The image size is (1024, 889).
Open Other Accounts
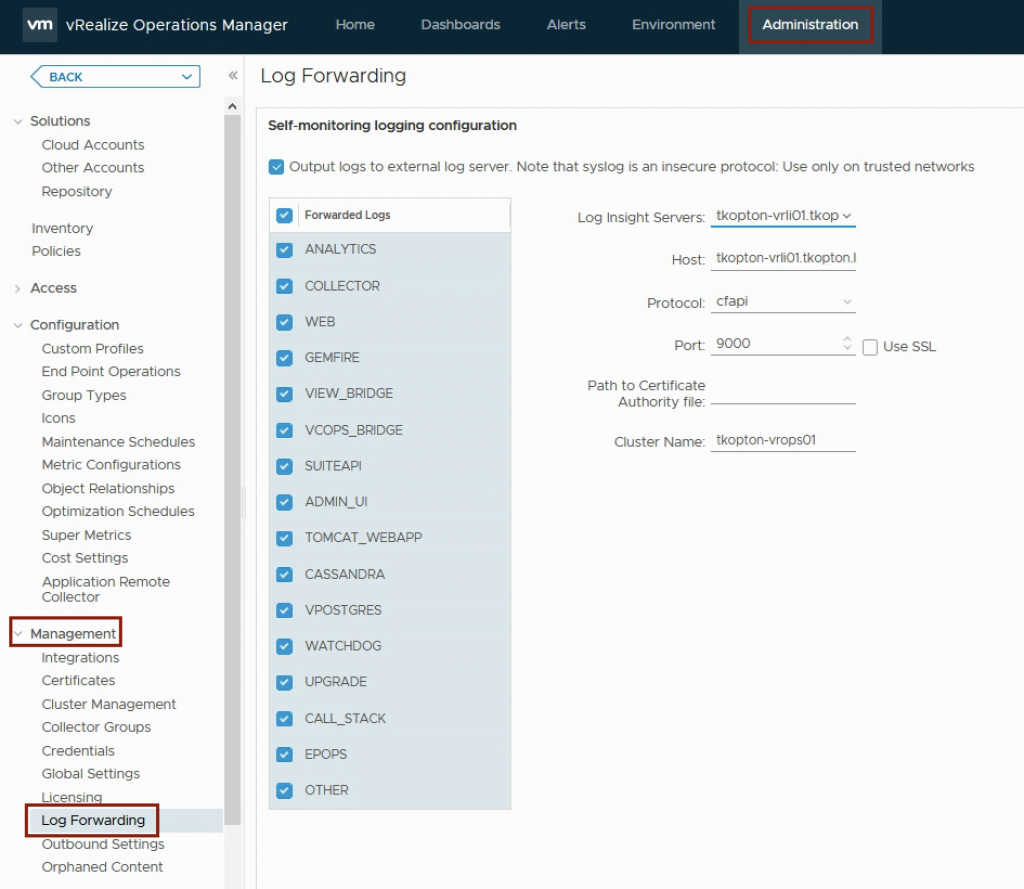coord(93,168)
